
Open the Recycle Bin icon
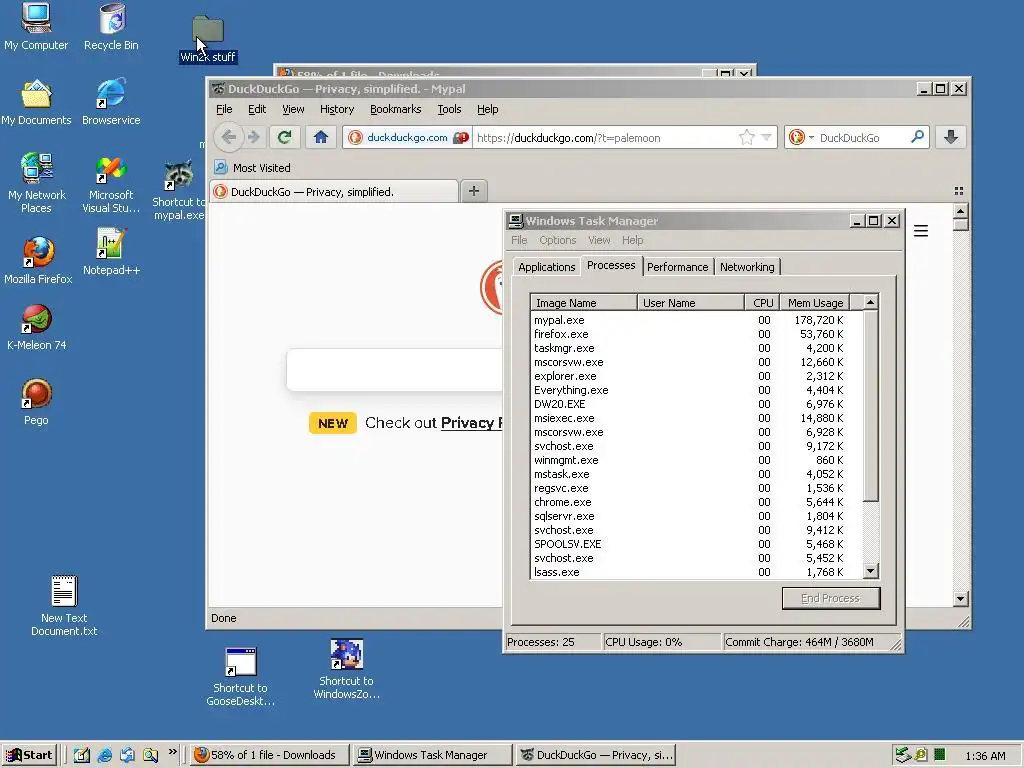click(112, 26)
